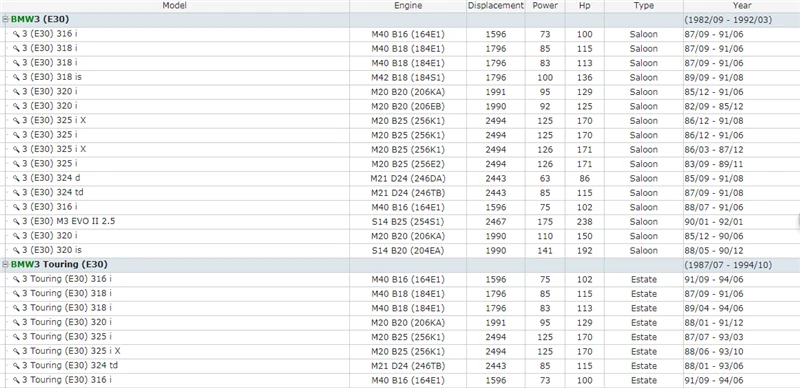Image resolution: width=800 pixels, height=388 pixels.
Task: Click the engine cell M42 B18 (184S1)
Action: coord(408,78)
